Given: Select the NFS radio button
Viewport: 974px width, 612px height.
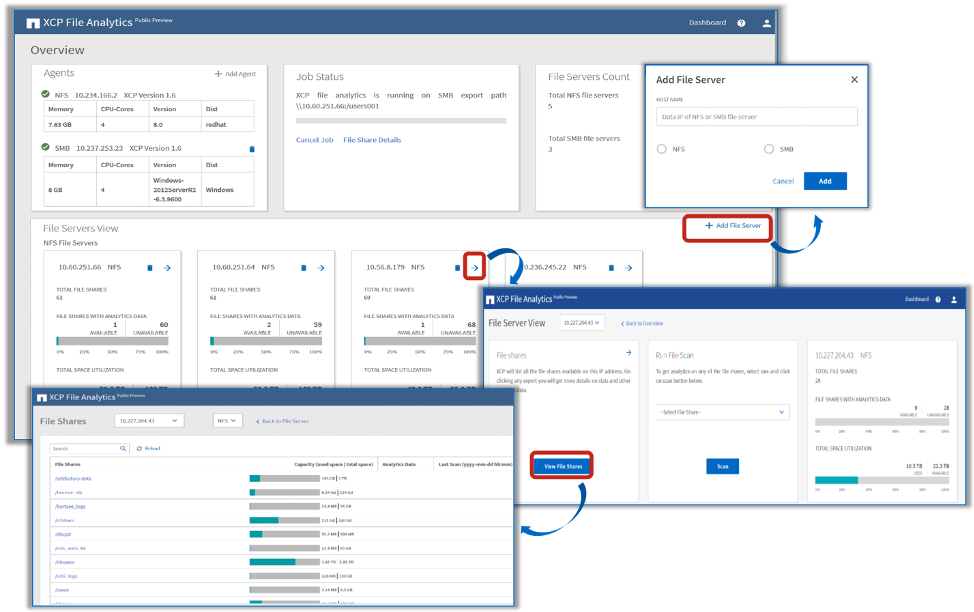Looking at the screenshot, I should pos(662,149).
